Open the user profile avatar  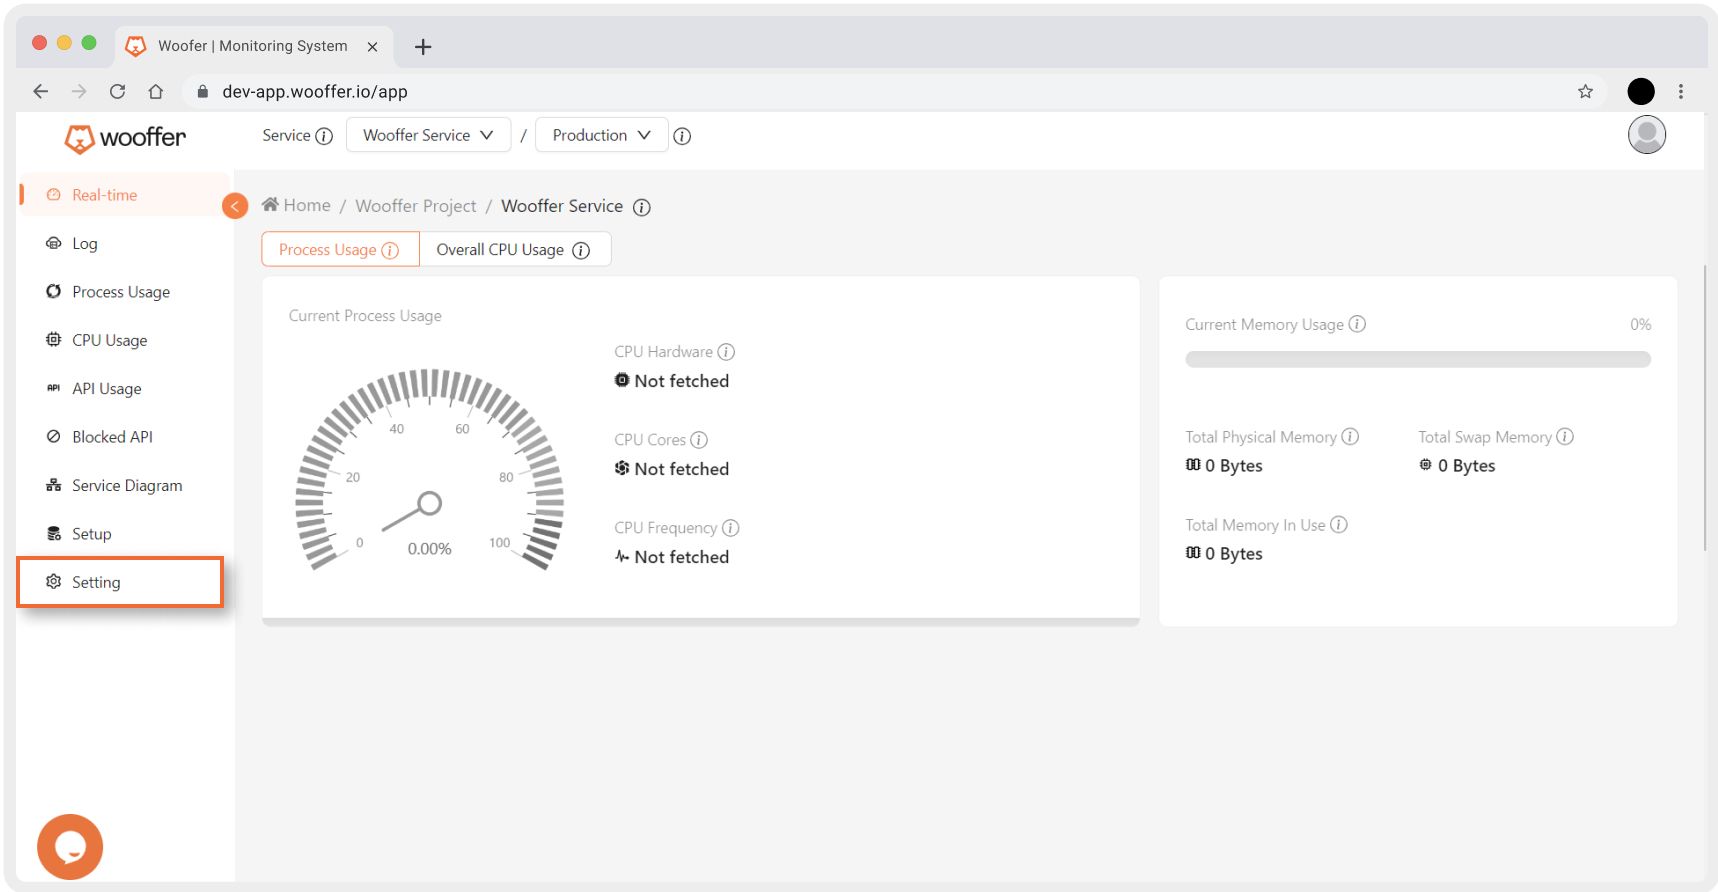coord(1646,135)
